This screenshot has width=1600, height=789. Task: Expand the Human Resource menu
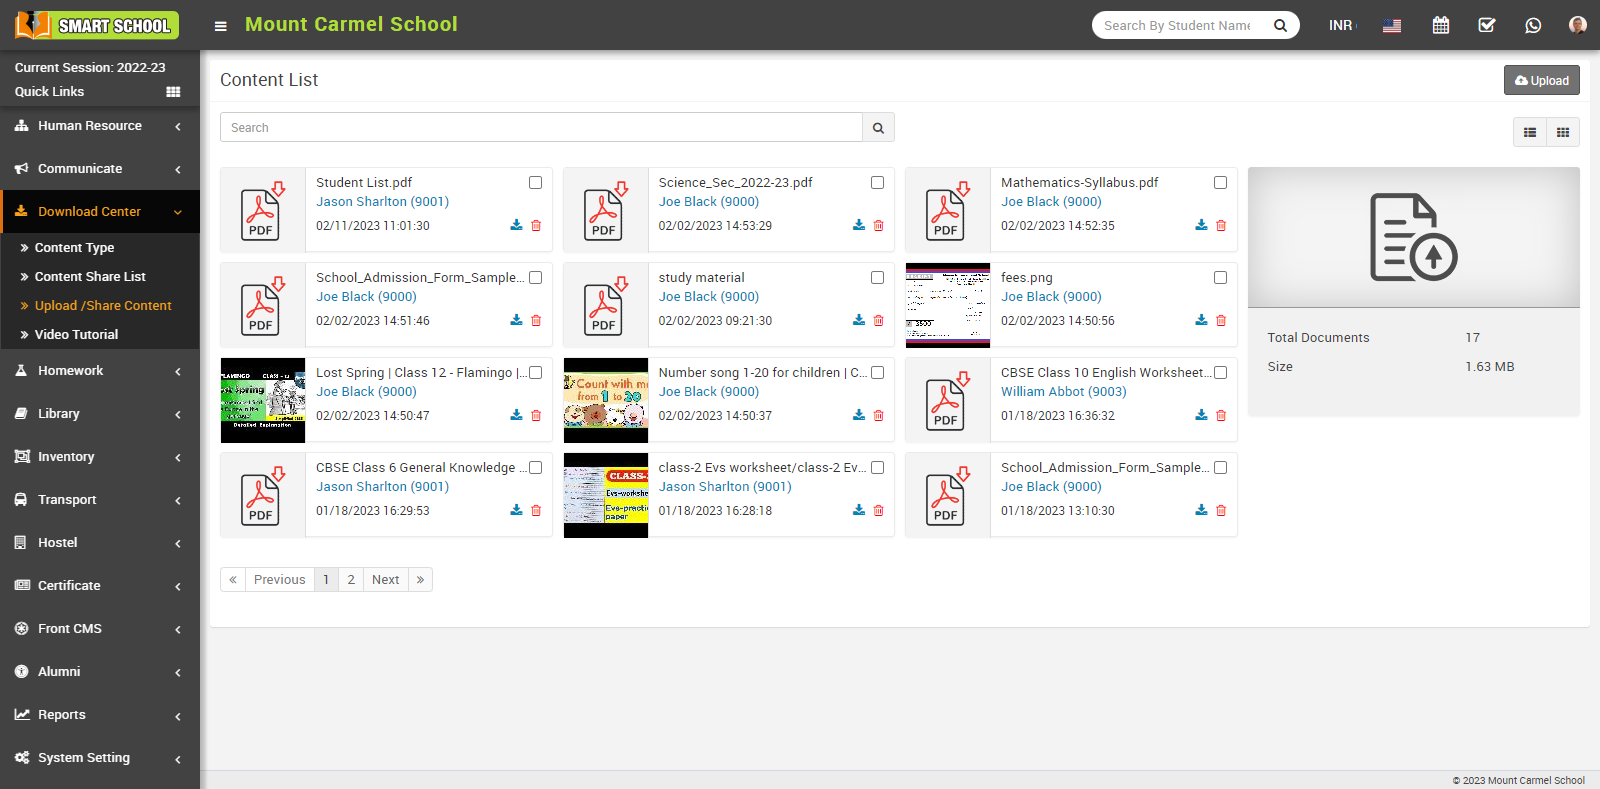coord(99,126)
